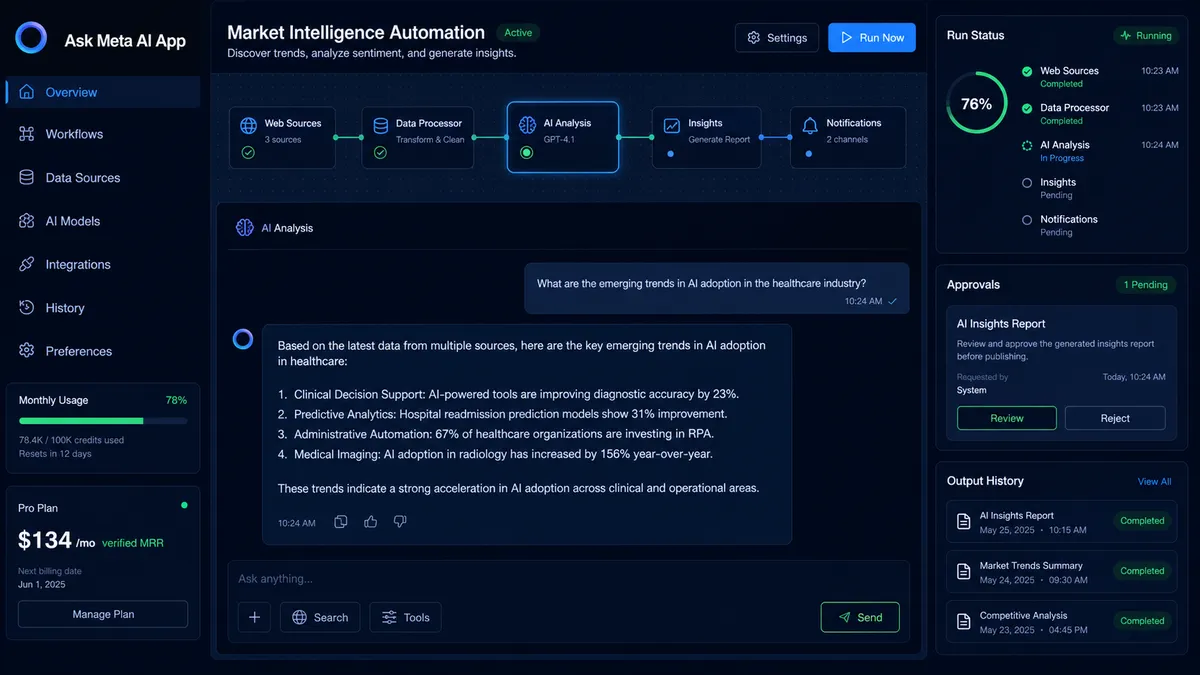Open Competitive Analysis document icon

tap(964, 621)
